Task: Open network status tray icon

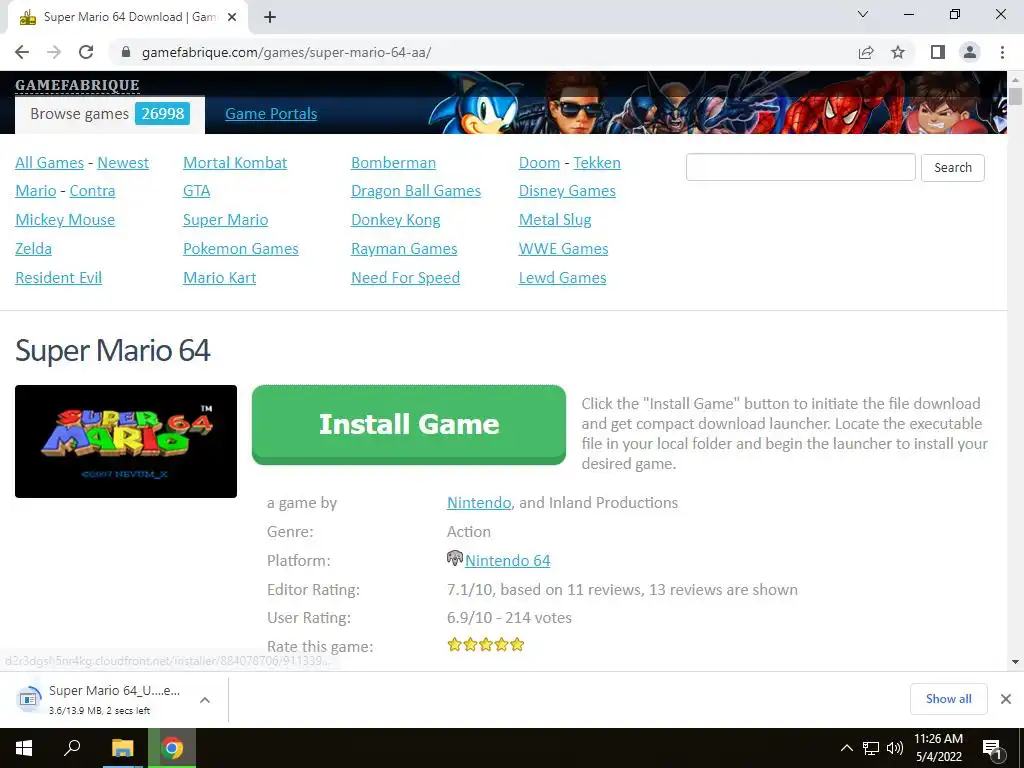Action: pos(871,748)
